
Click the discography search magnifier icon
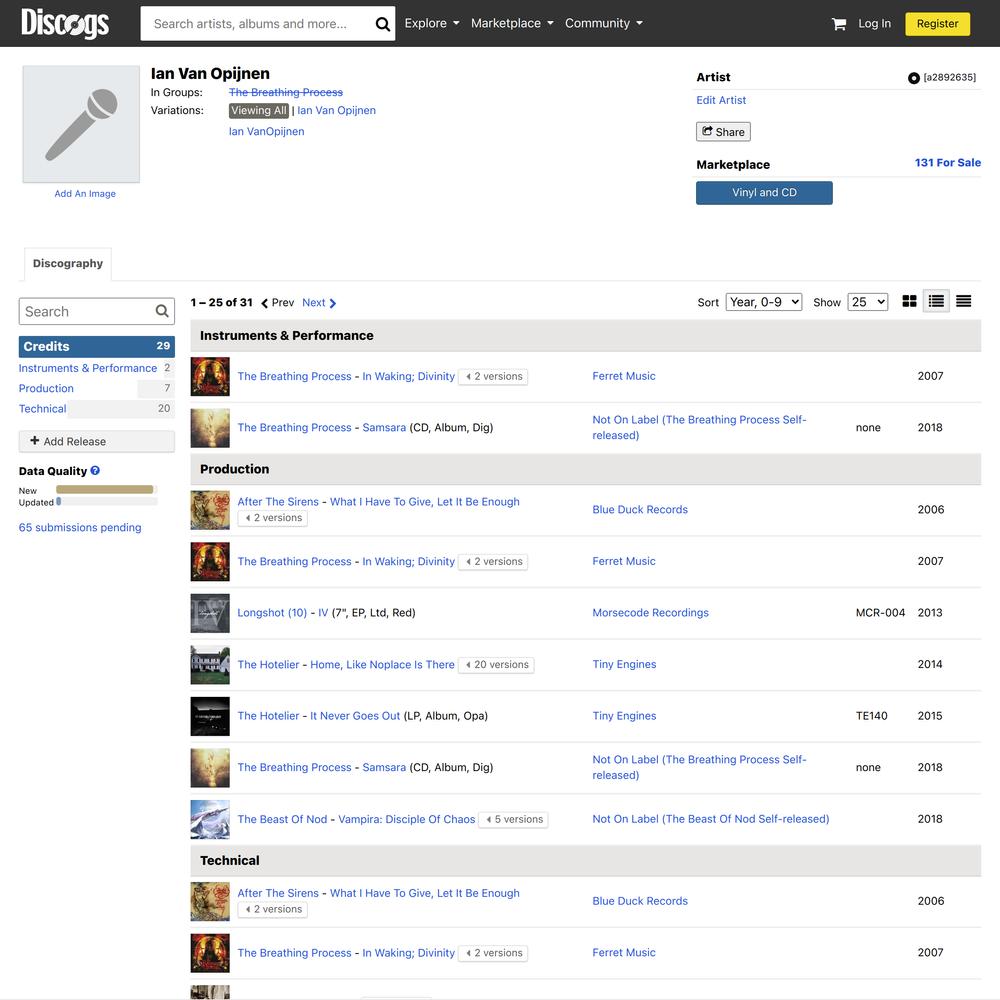[162, 311]
